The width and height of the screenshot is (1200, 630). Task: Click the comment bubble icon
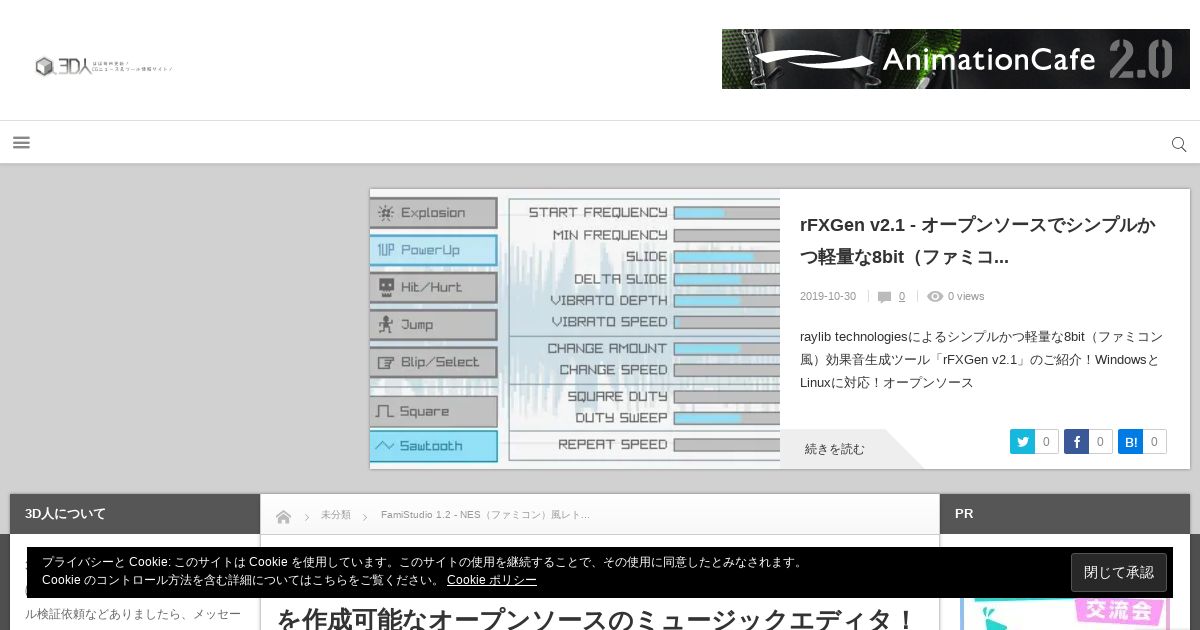pos(884,297)
